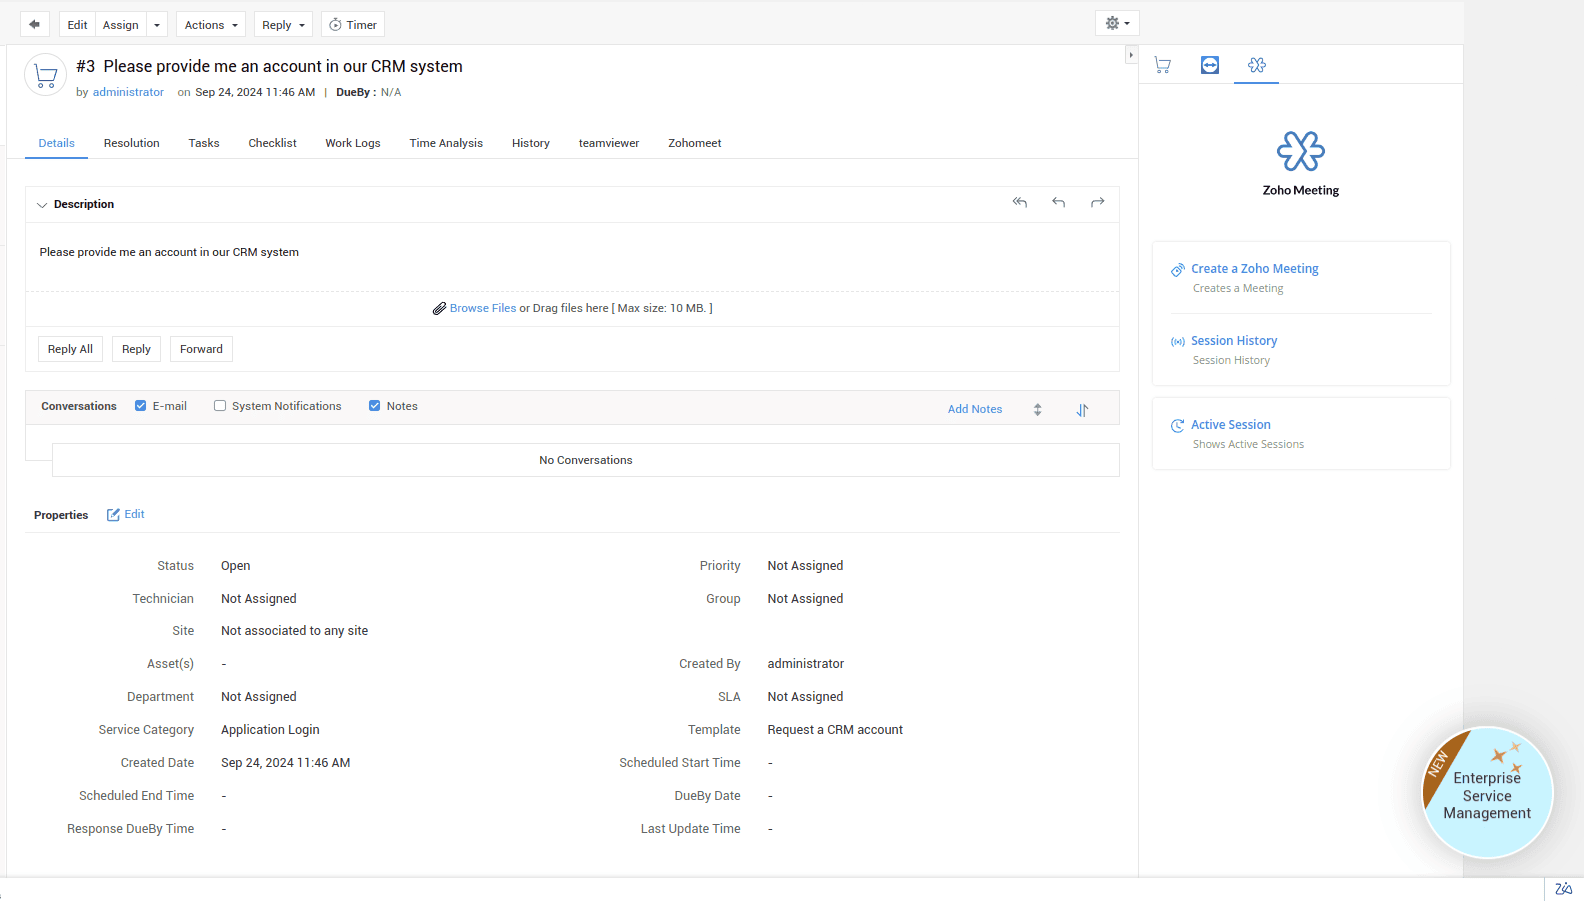Image resolution: width=1584 pixels, height=901 pixels.
Task: Click Edit next to Properties
Action: [126, 515]
